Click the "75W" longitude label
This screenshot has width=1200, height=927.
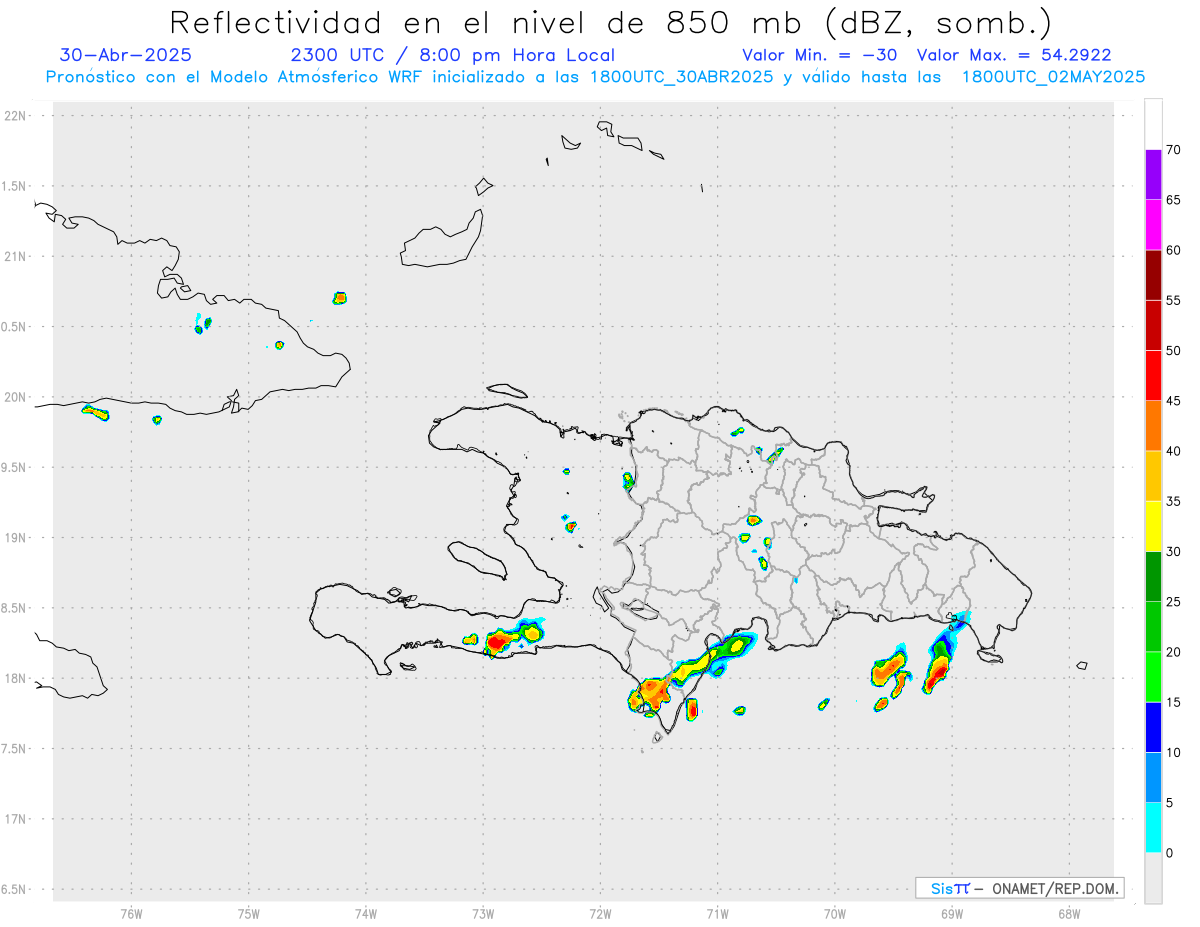click(249, 914)
